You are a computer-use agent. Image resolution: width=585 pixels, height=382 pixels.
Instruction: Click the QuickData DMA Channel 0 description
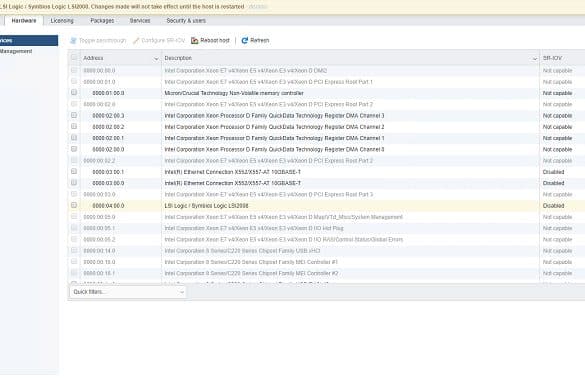pos(274,149)
